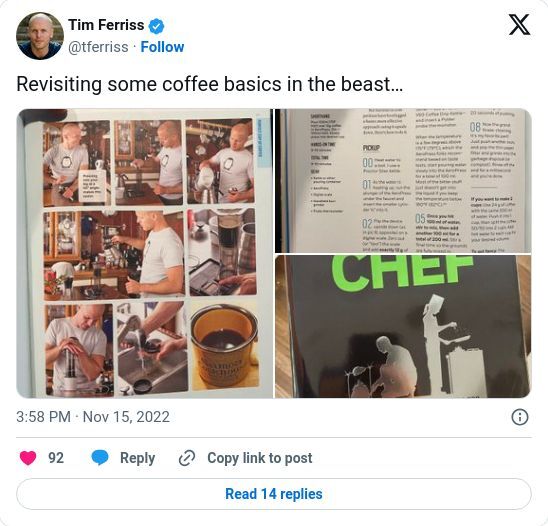
Task: Open the coffee photo collage image
Action: coord(144,253)
